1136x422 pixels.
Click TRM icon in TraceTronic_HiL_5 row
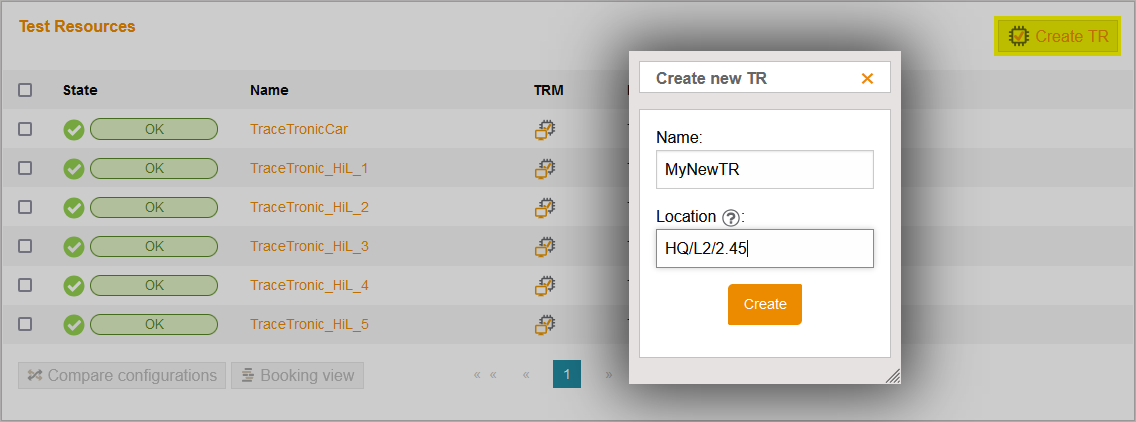coord(545,324)
